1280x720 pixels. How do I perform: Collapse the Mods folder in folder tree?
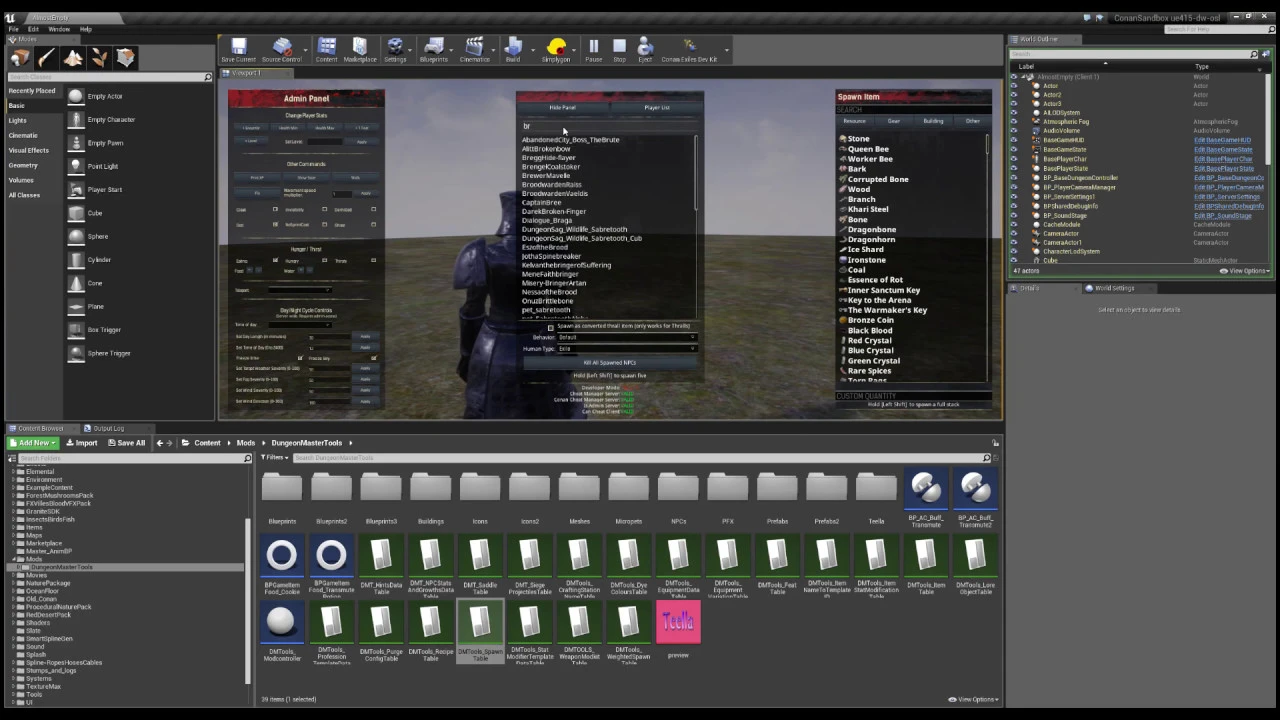click(13, 559)
